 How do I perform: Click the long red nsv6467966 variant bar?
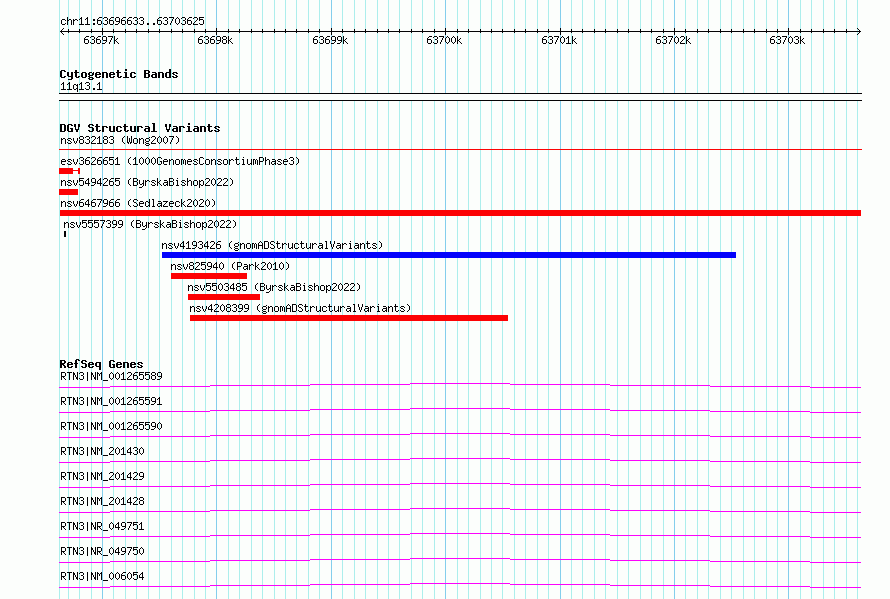460,213
